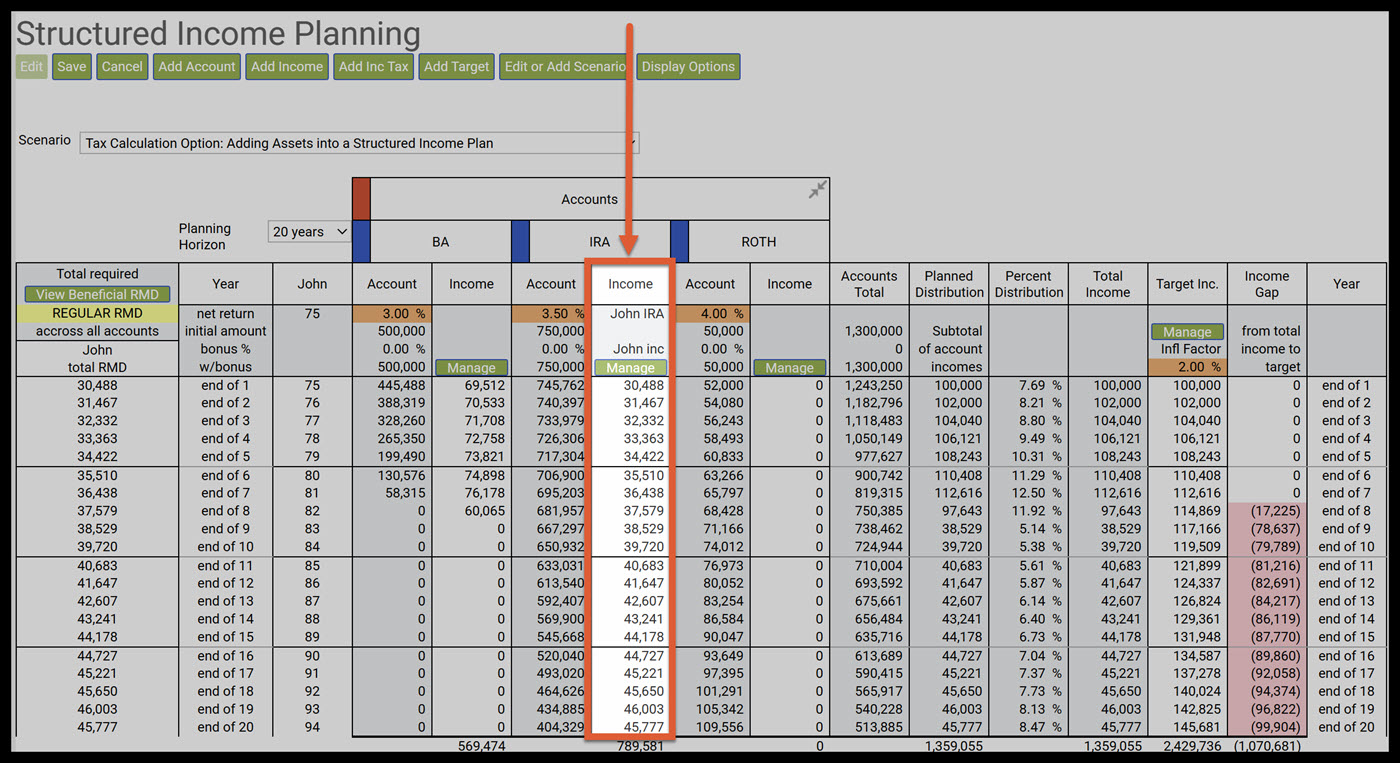Screen dimensions: 1400x763
Task: Click the blue color swatch beside IRA
Action: click(x=520, y=242)
